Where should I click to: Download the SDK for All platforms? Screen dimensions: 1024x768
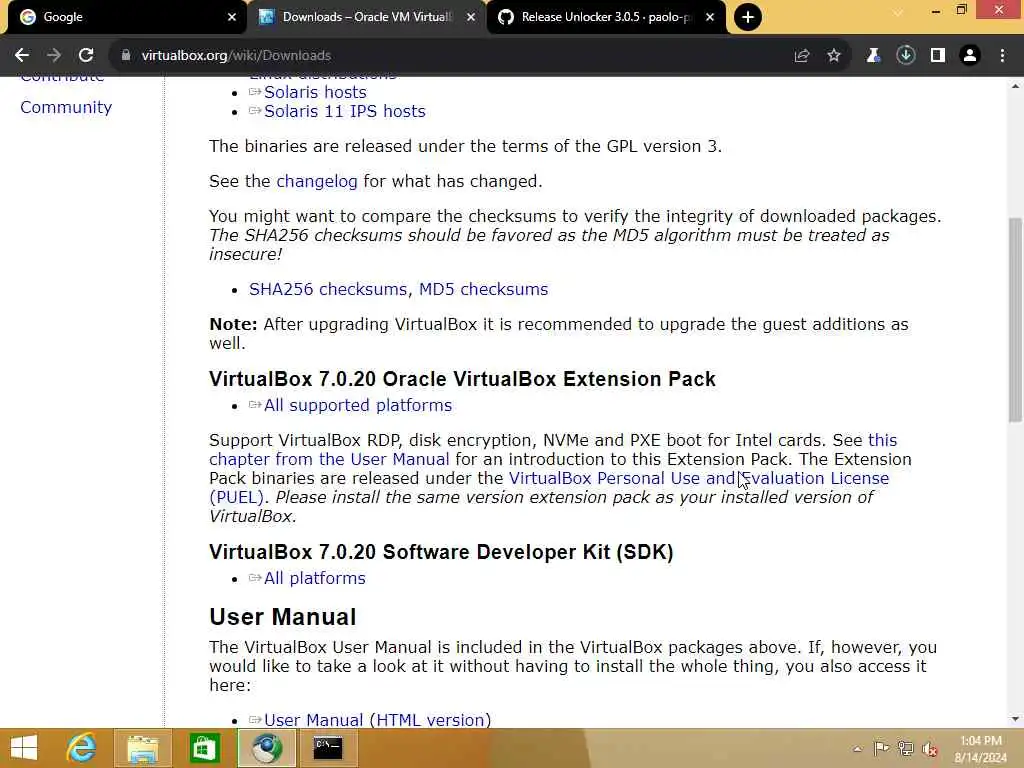point(315,579)
